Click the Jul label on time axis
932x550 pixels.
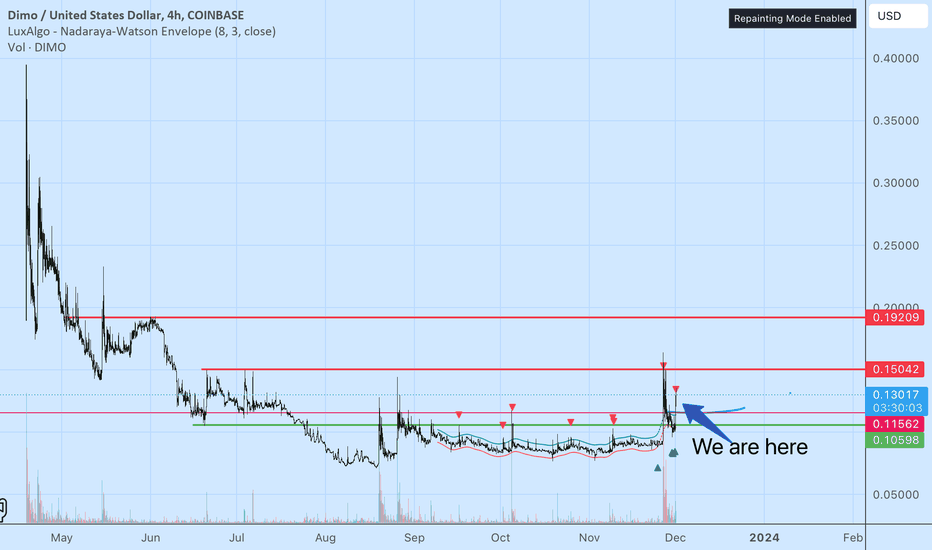click(x=237, y=538)
